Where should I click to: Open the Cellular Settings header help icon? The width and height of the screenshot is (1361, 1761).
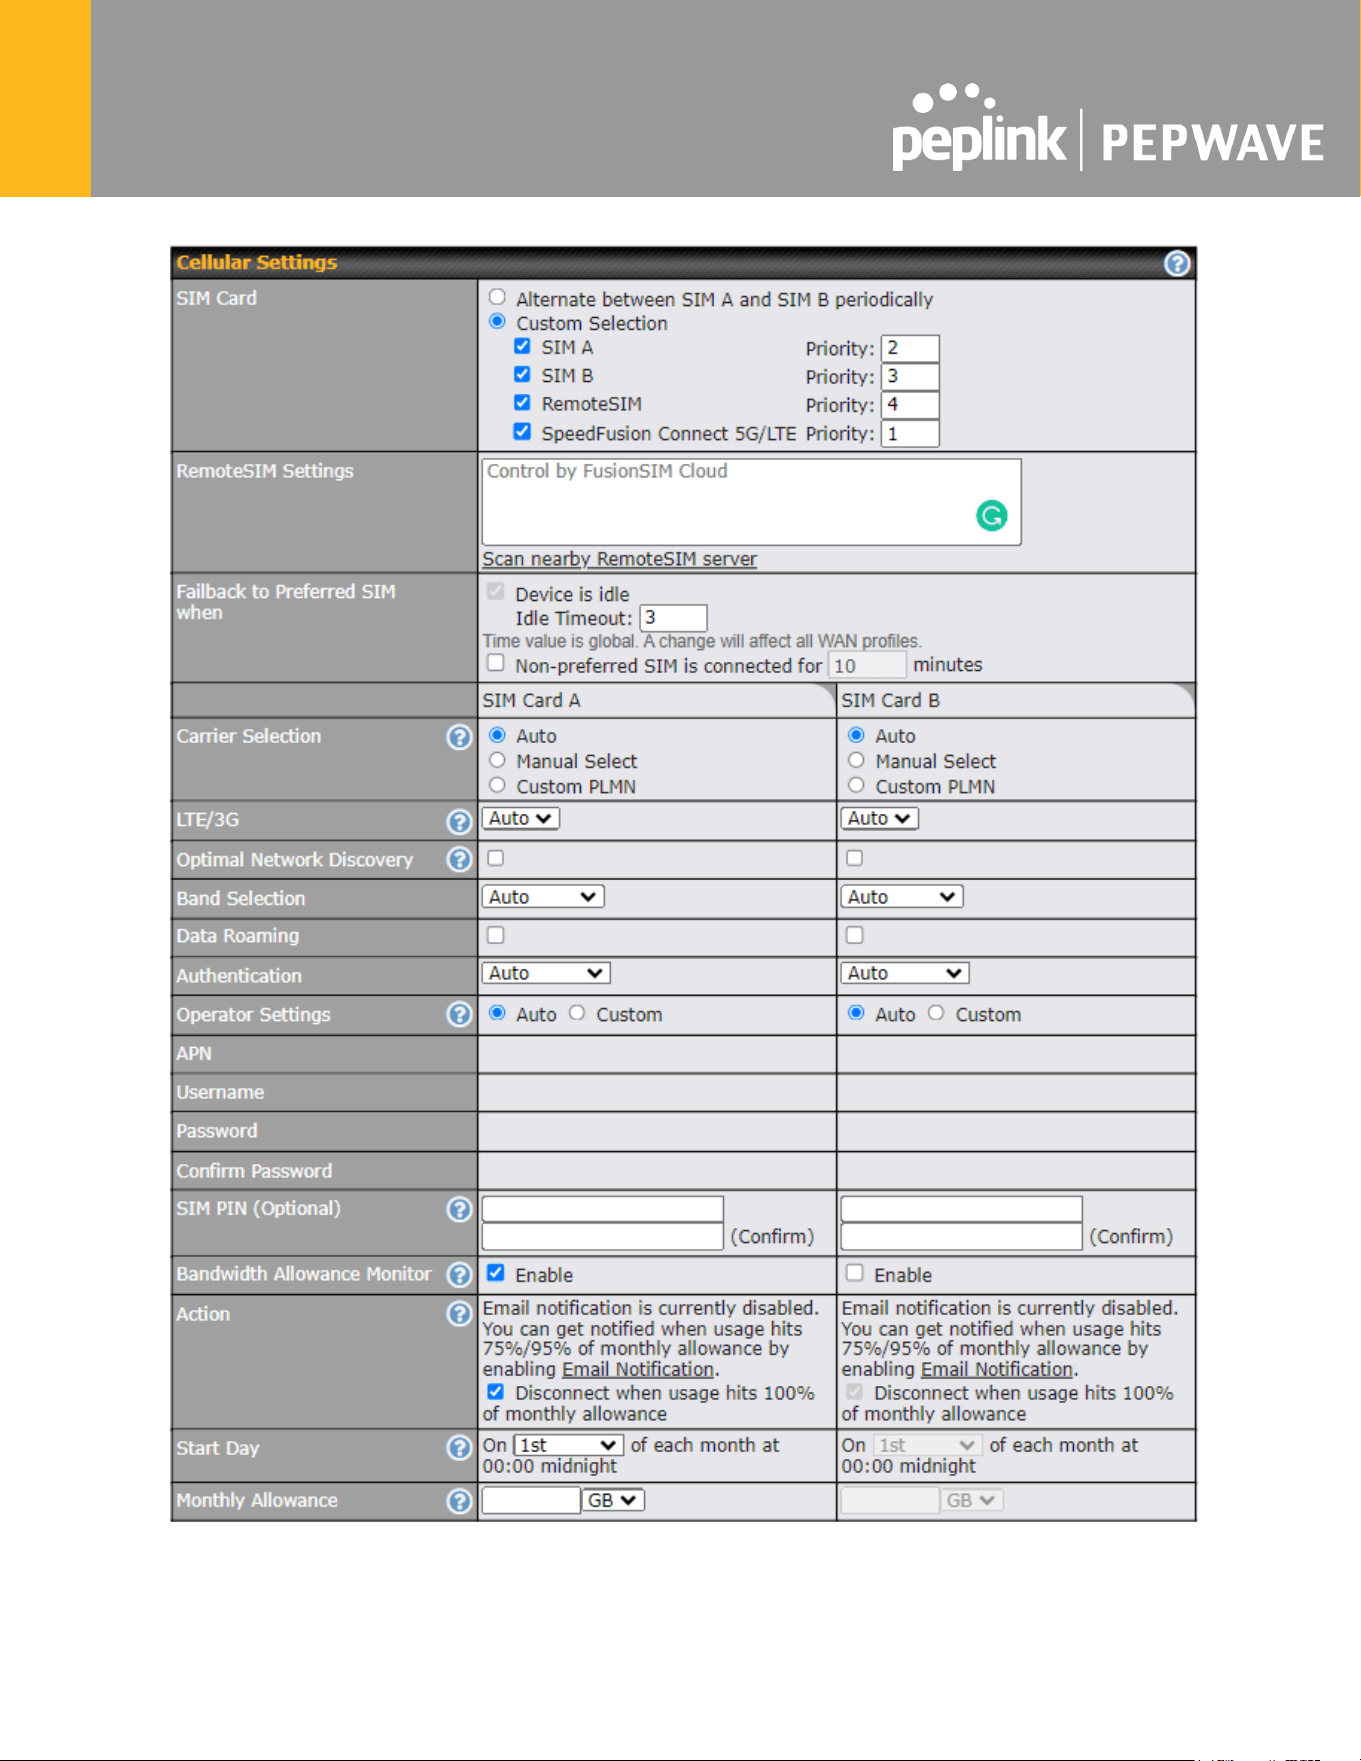pyautogui.click(x=1177, y=263)
